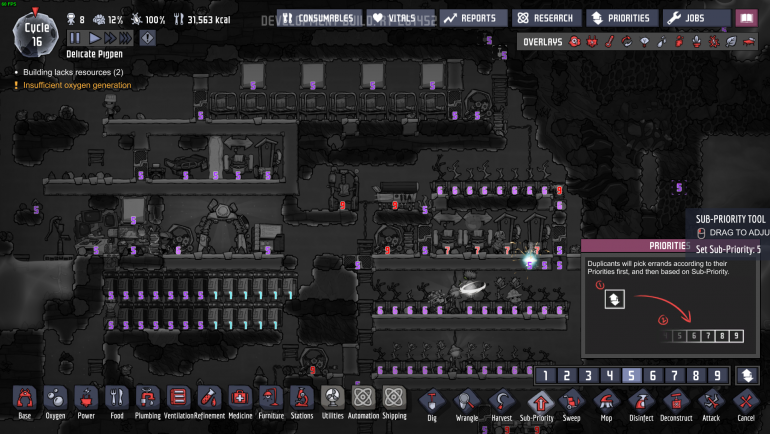This screenshot has height=434, width=770.
Task: Set game to double fast-forward speed
Action: (x=110, y=38)
